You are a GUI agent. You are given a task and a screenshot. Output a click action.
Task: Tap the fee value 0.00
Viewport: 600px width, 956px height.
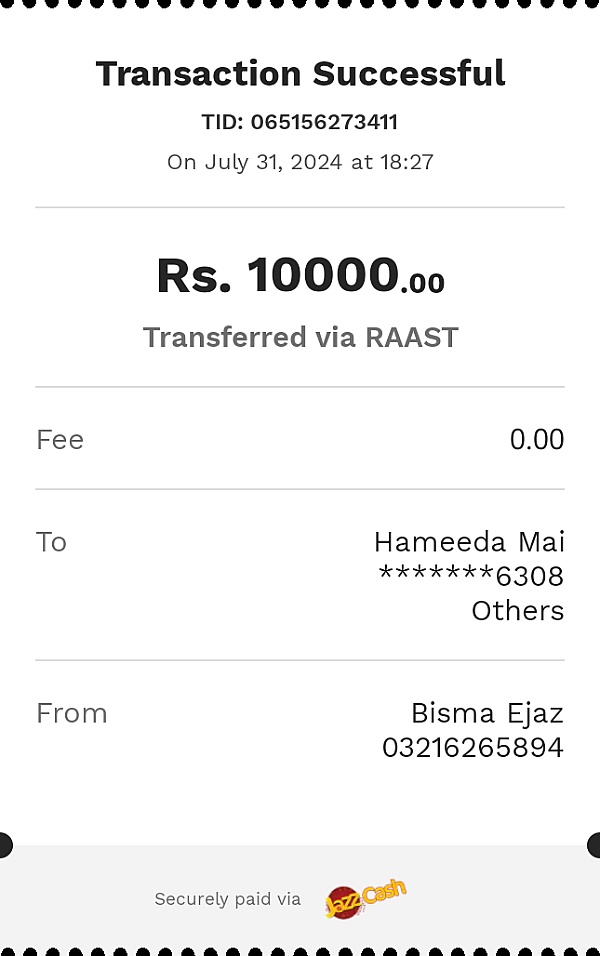point(537,440)
